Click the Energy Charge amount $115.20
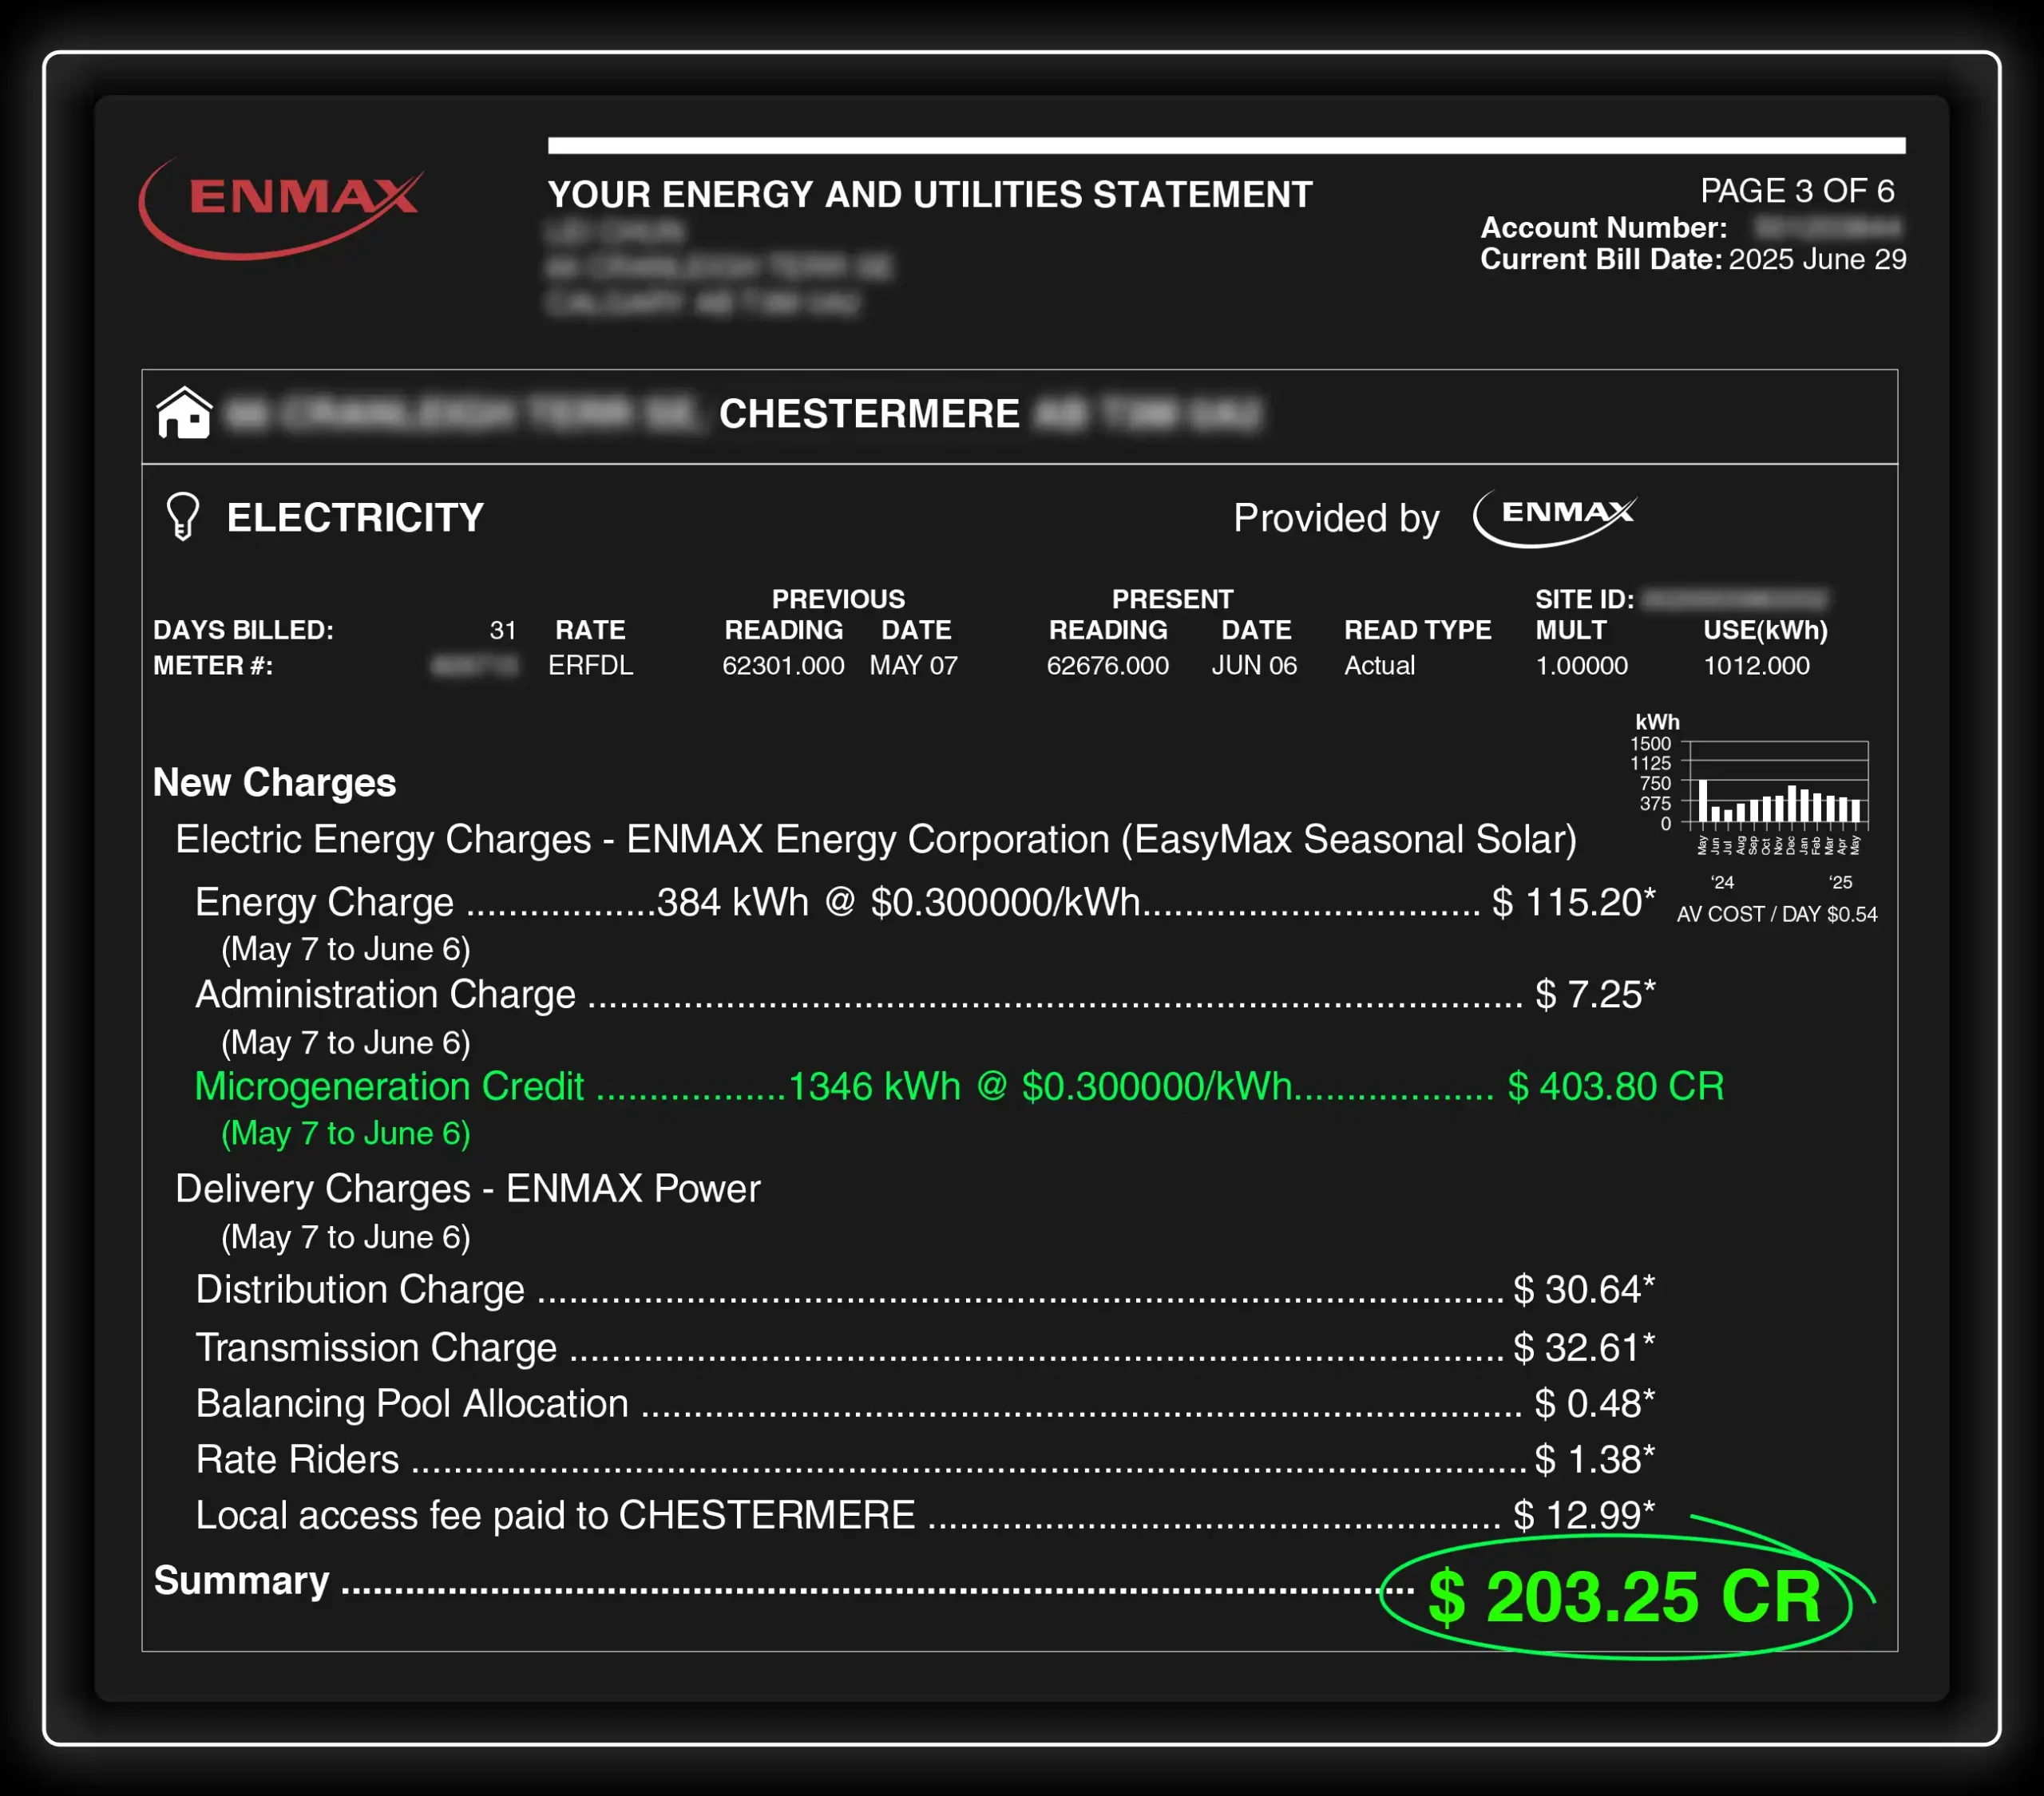2044x1796 pixels. coord(1573,902)
